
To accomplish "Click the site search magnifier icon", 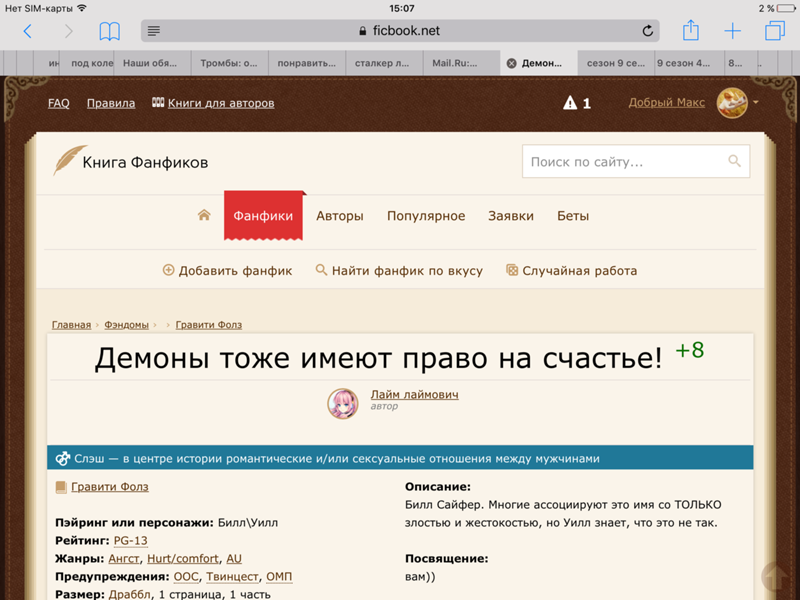I will pos(734,161).
